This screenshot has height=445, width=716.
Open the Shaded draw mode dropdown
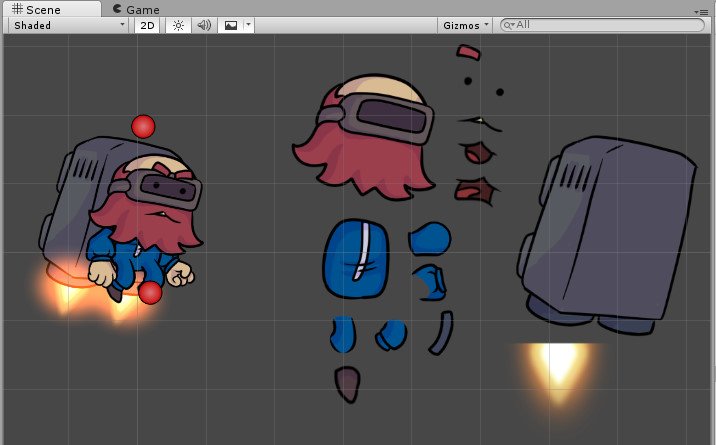69,25
